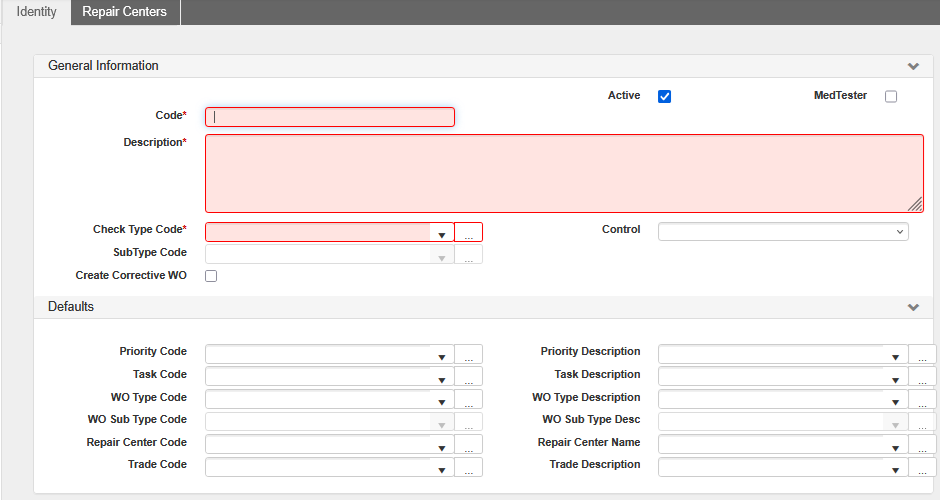This screenshot has width=940, height=500.
Task: Click the ellipsis button beside Task Code
Action: pyautogui.click(x=468, y=377)
